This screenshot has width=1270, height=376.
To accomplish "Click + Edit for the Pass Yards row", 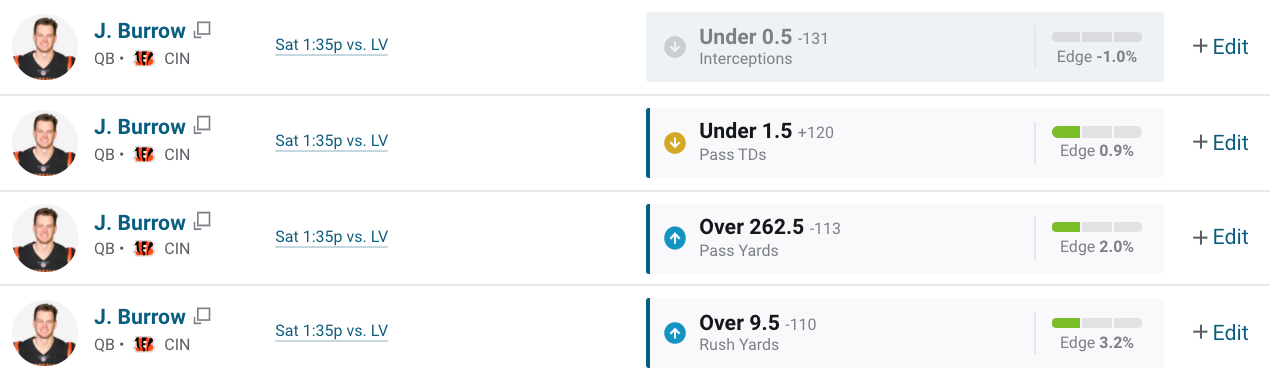I will tap(1220, 237).
